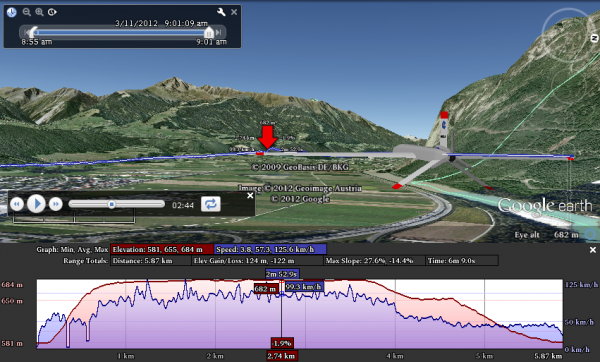Click the clock icon in time slider
Viewport: 600px width, 362px height.
12,12
